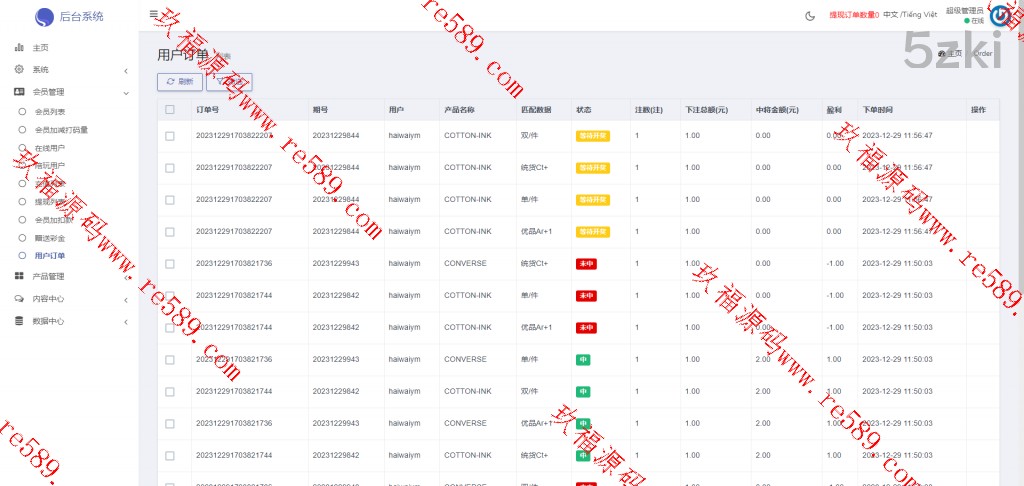1024x486 pixels.
Task: Check the CONVERSE 统货Ct+ row checkbox
Action: click(x=170, y=264)
